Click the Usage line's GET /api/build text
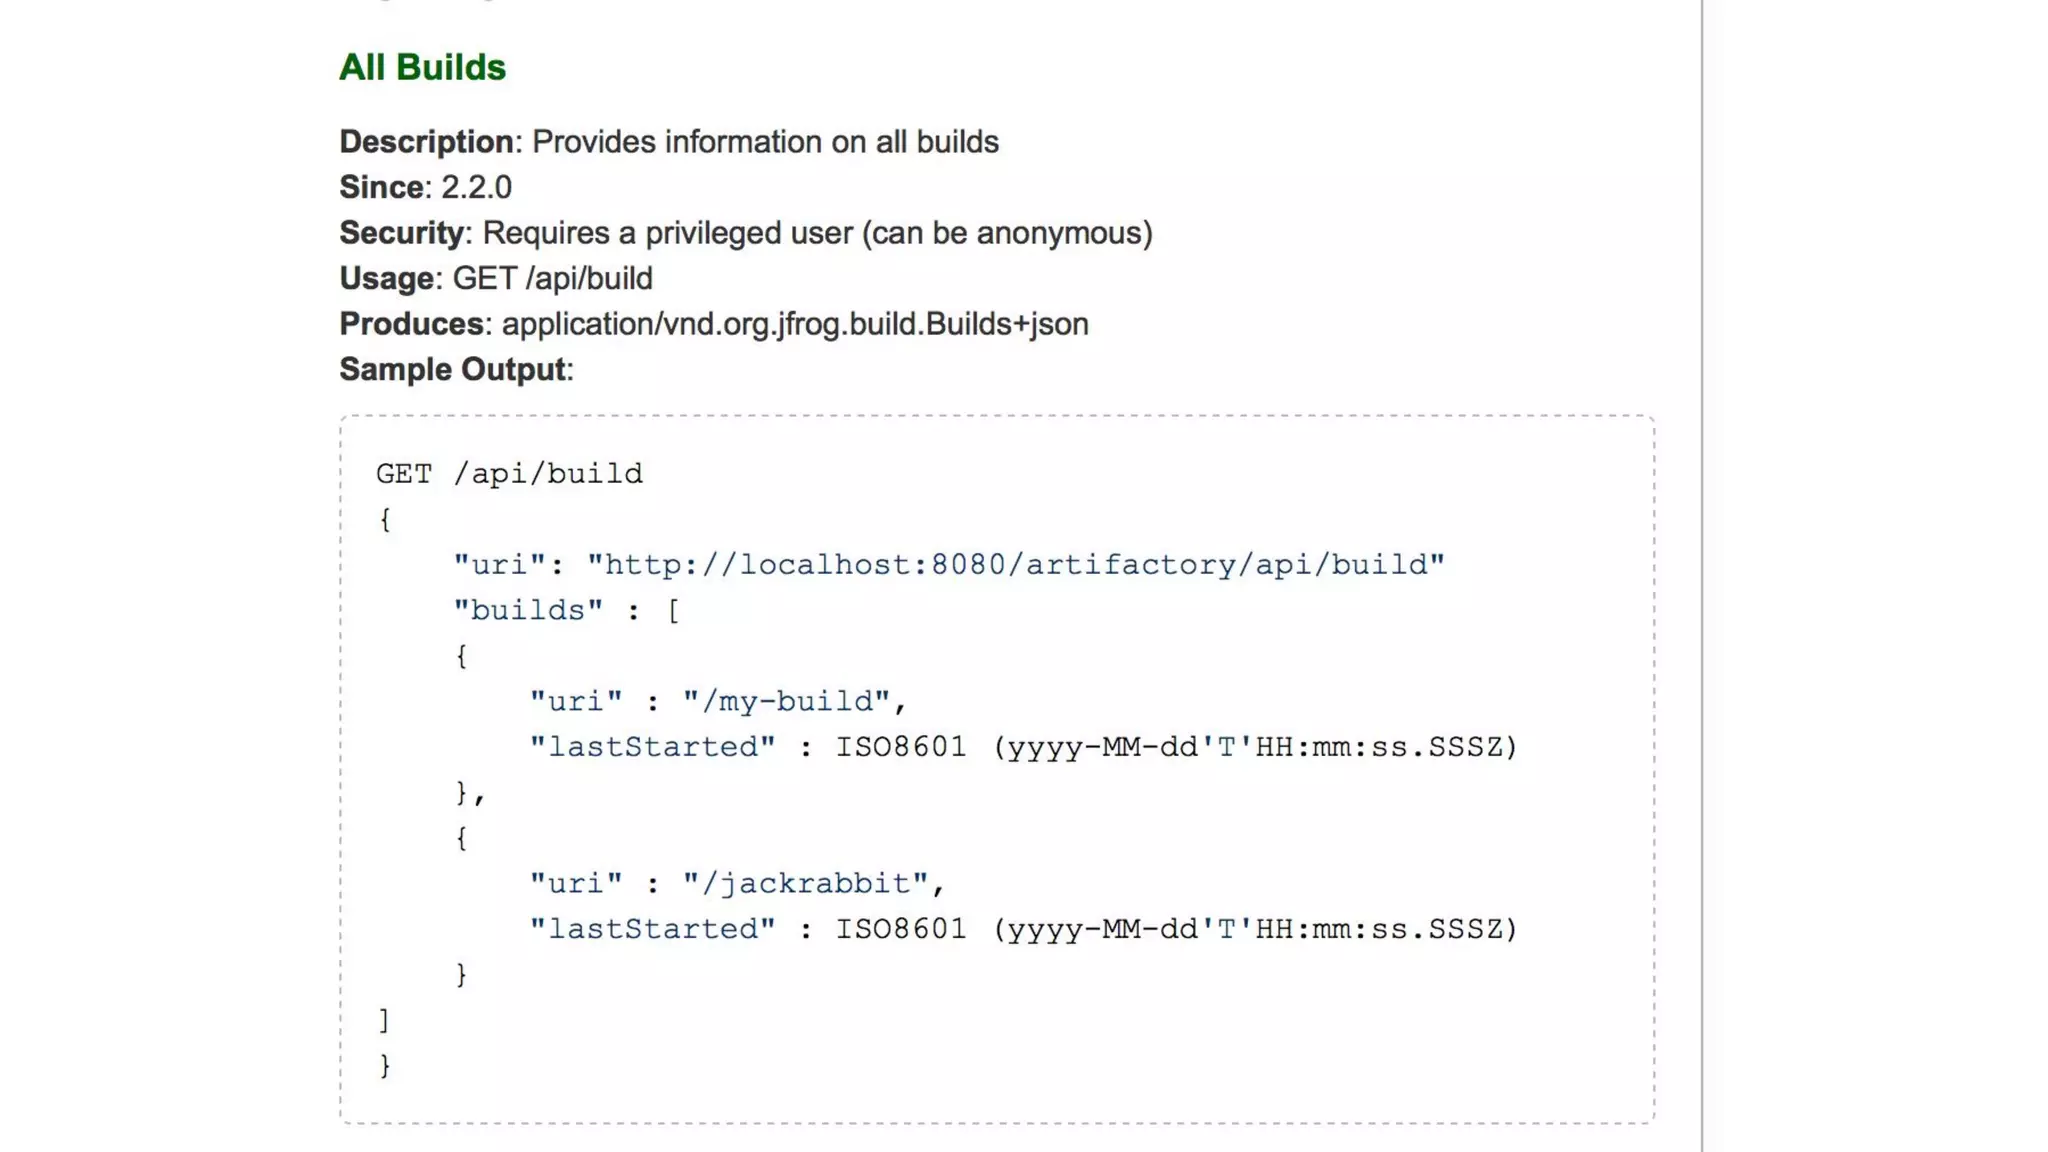 552,278
